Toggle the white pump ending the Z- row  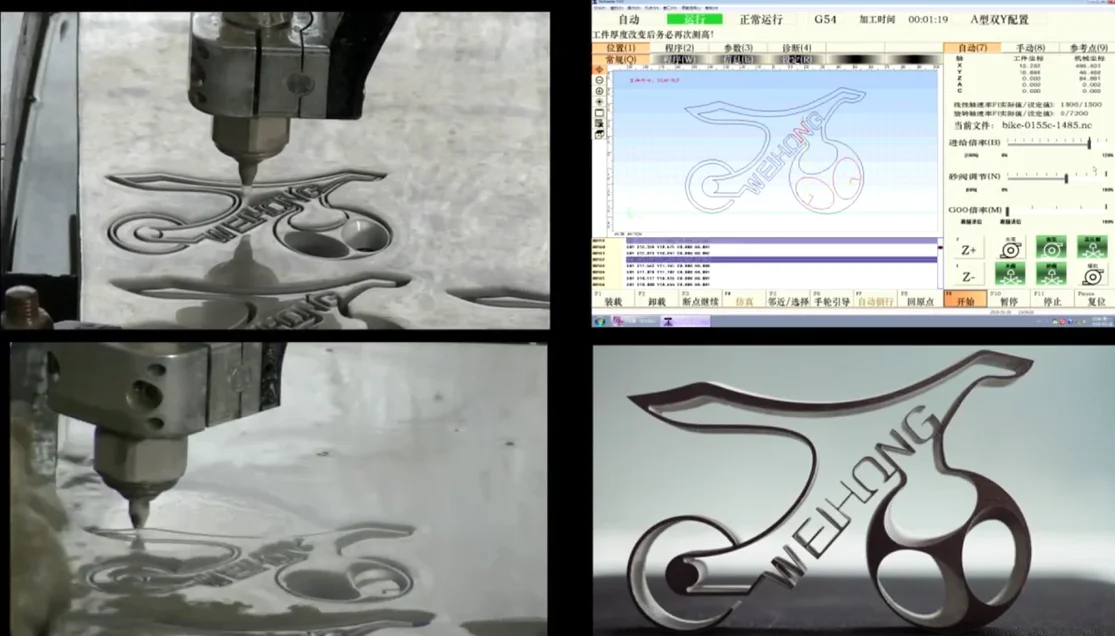[1092, 275]
